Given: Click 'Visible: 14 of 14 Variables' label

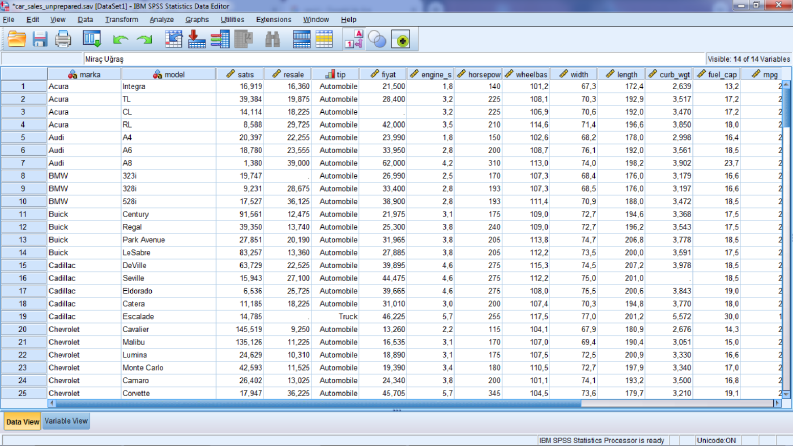Looking at the screenshot, I should coord(748,59).
